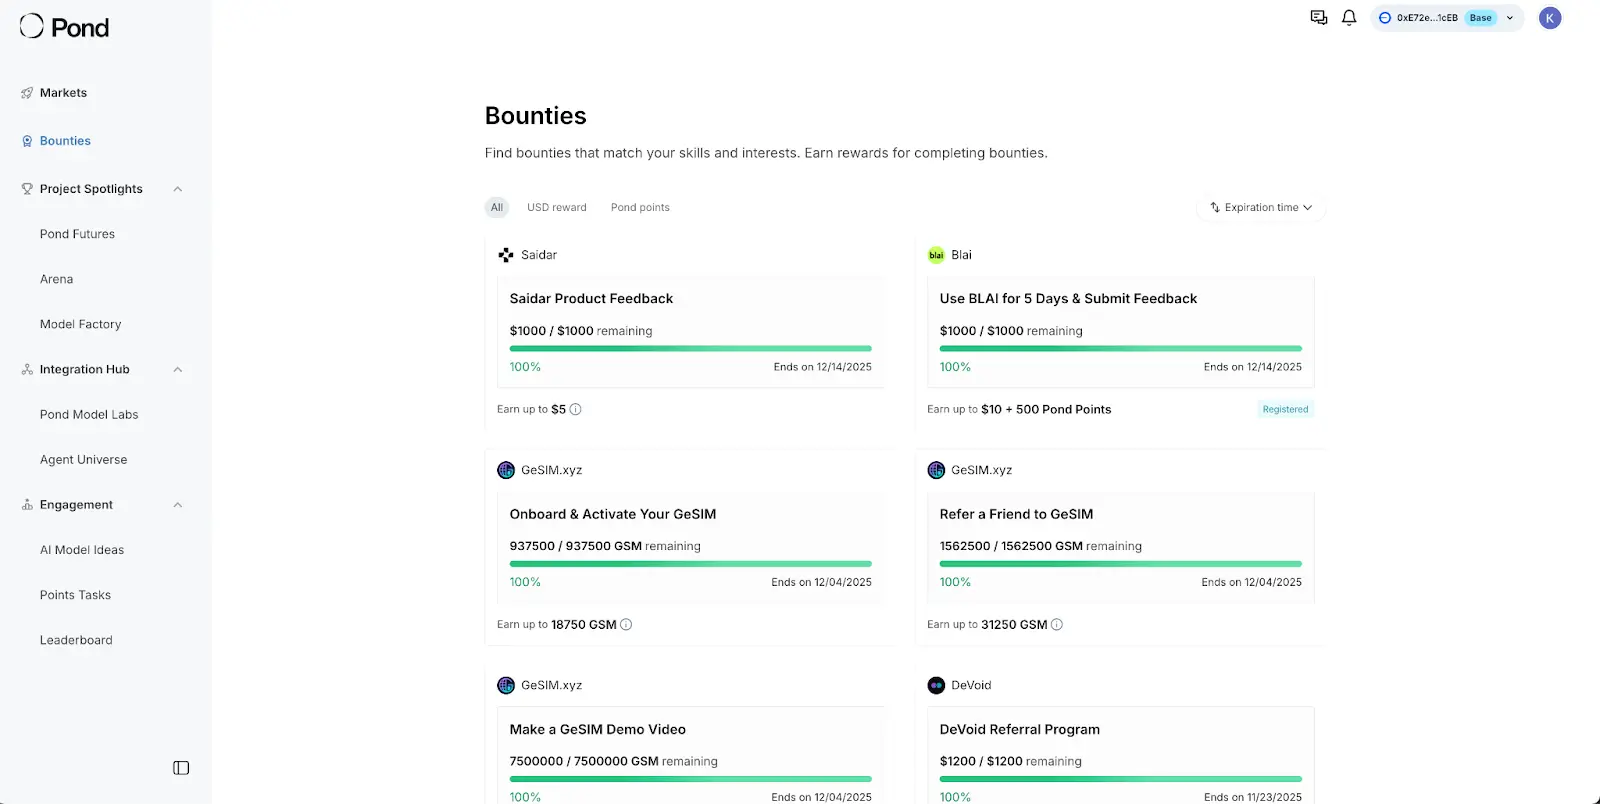Click '$1200 / $1200 remaining' text
The height and width of the screenshot is (804, 1600).
click(1010, 762)
